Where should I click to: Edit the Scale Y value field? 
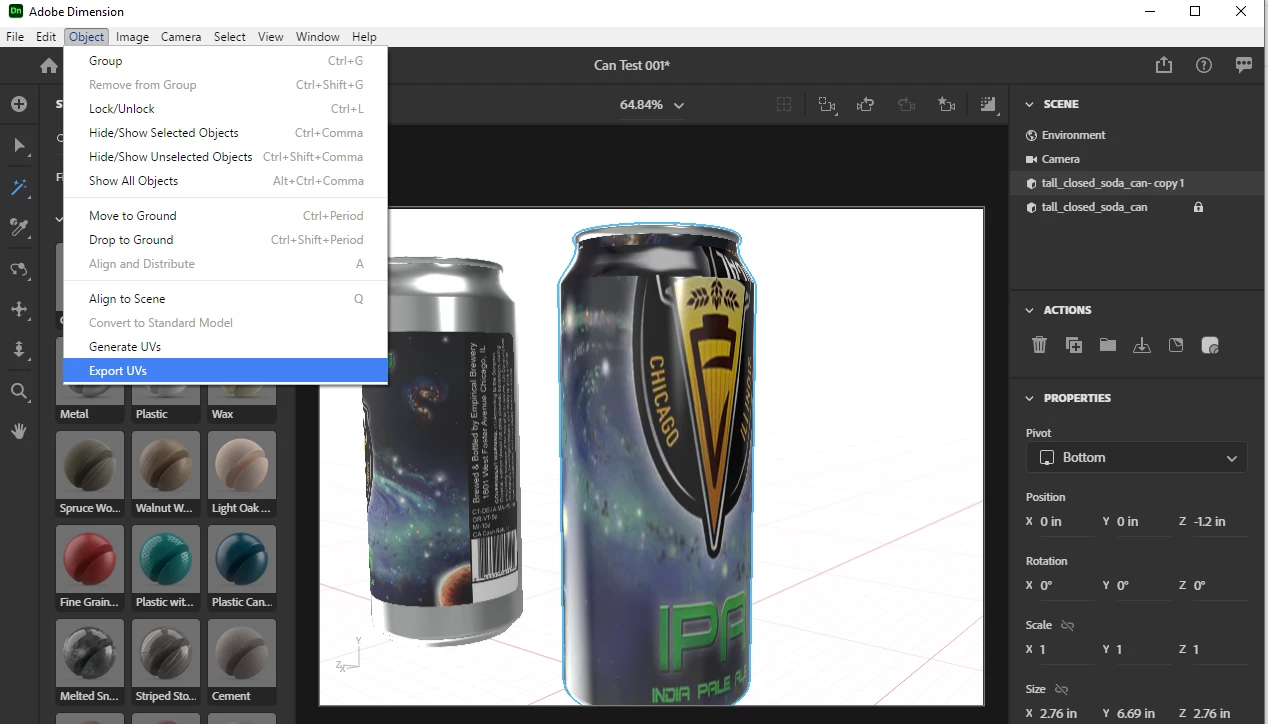[x=1143, y=650]
